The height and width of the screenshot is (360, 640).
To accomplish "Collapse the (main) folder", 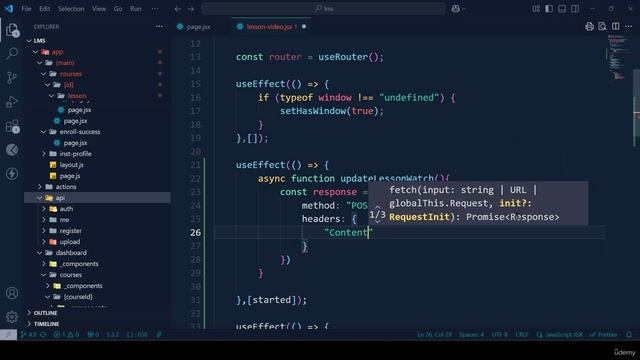I will pyautogui.click(x=40, y=63).
